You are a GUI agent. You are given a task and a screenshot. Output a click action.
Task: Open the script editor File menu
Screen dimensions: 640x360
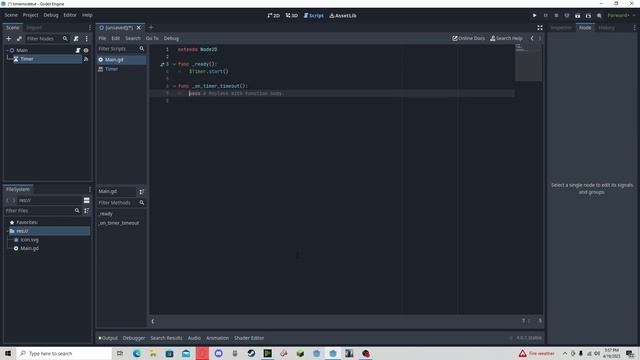pyautogui.click(x=102, y=38)
